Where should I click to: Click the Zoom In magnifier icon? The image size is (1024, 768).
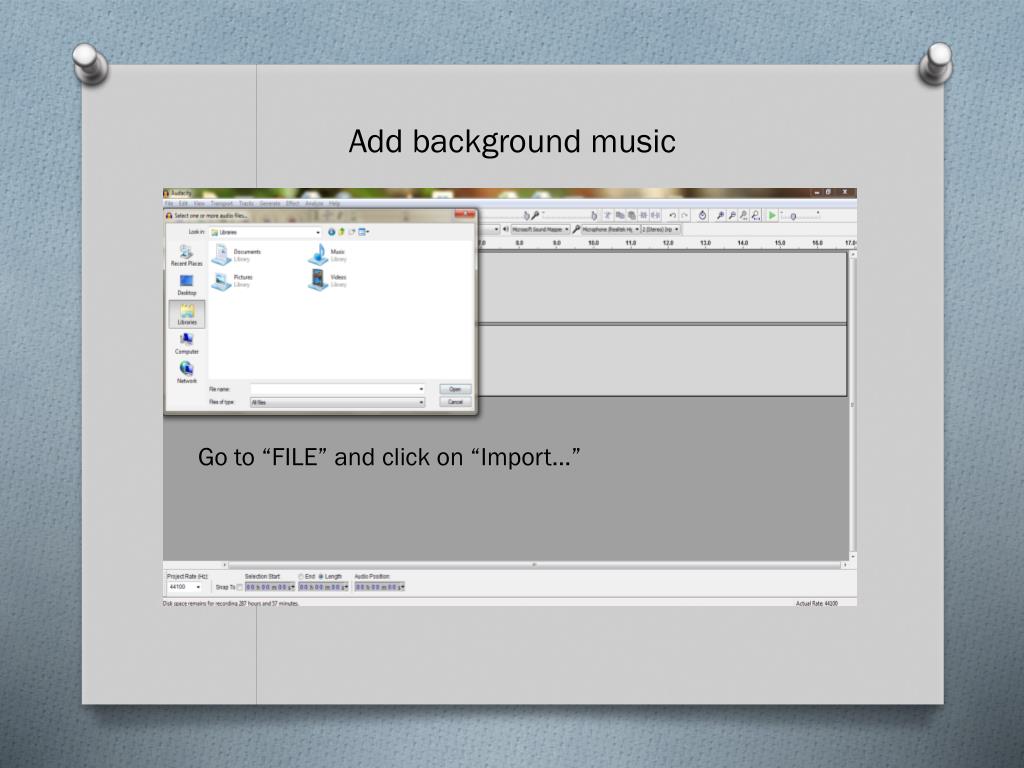tap(720, 216)
